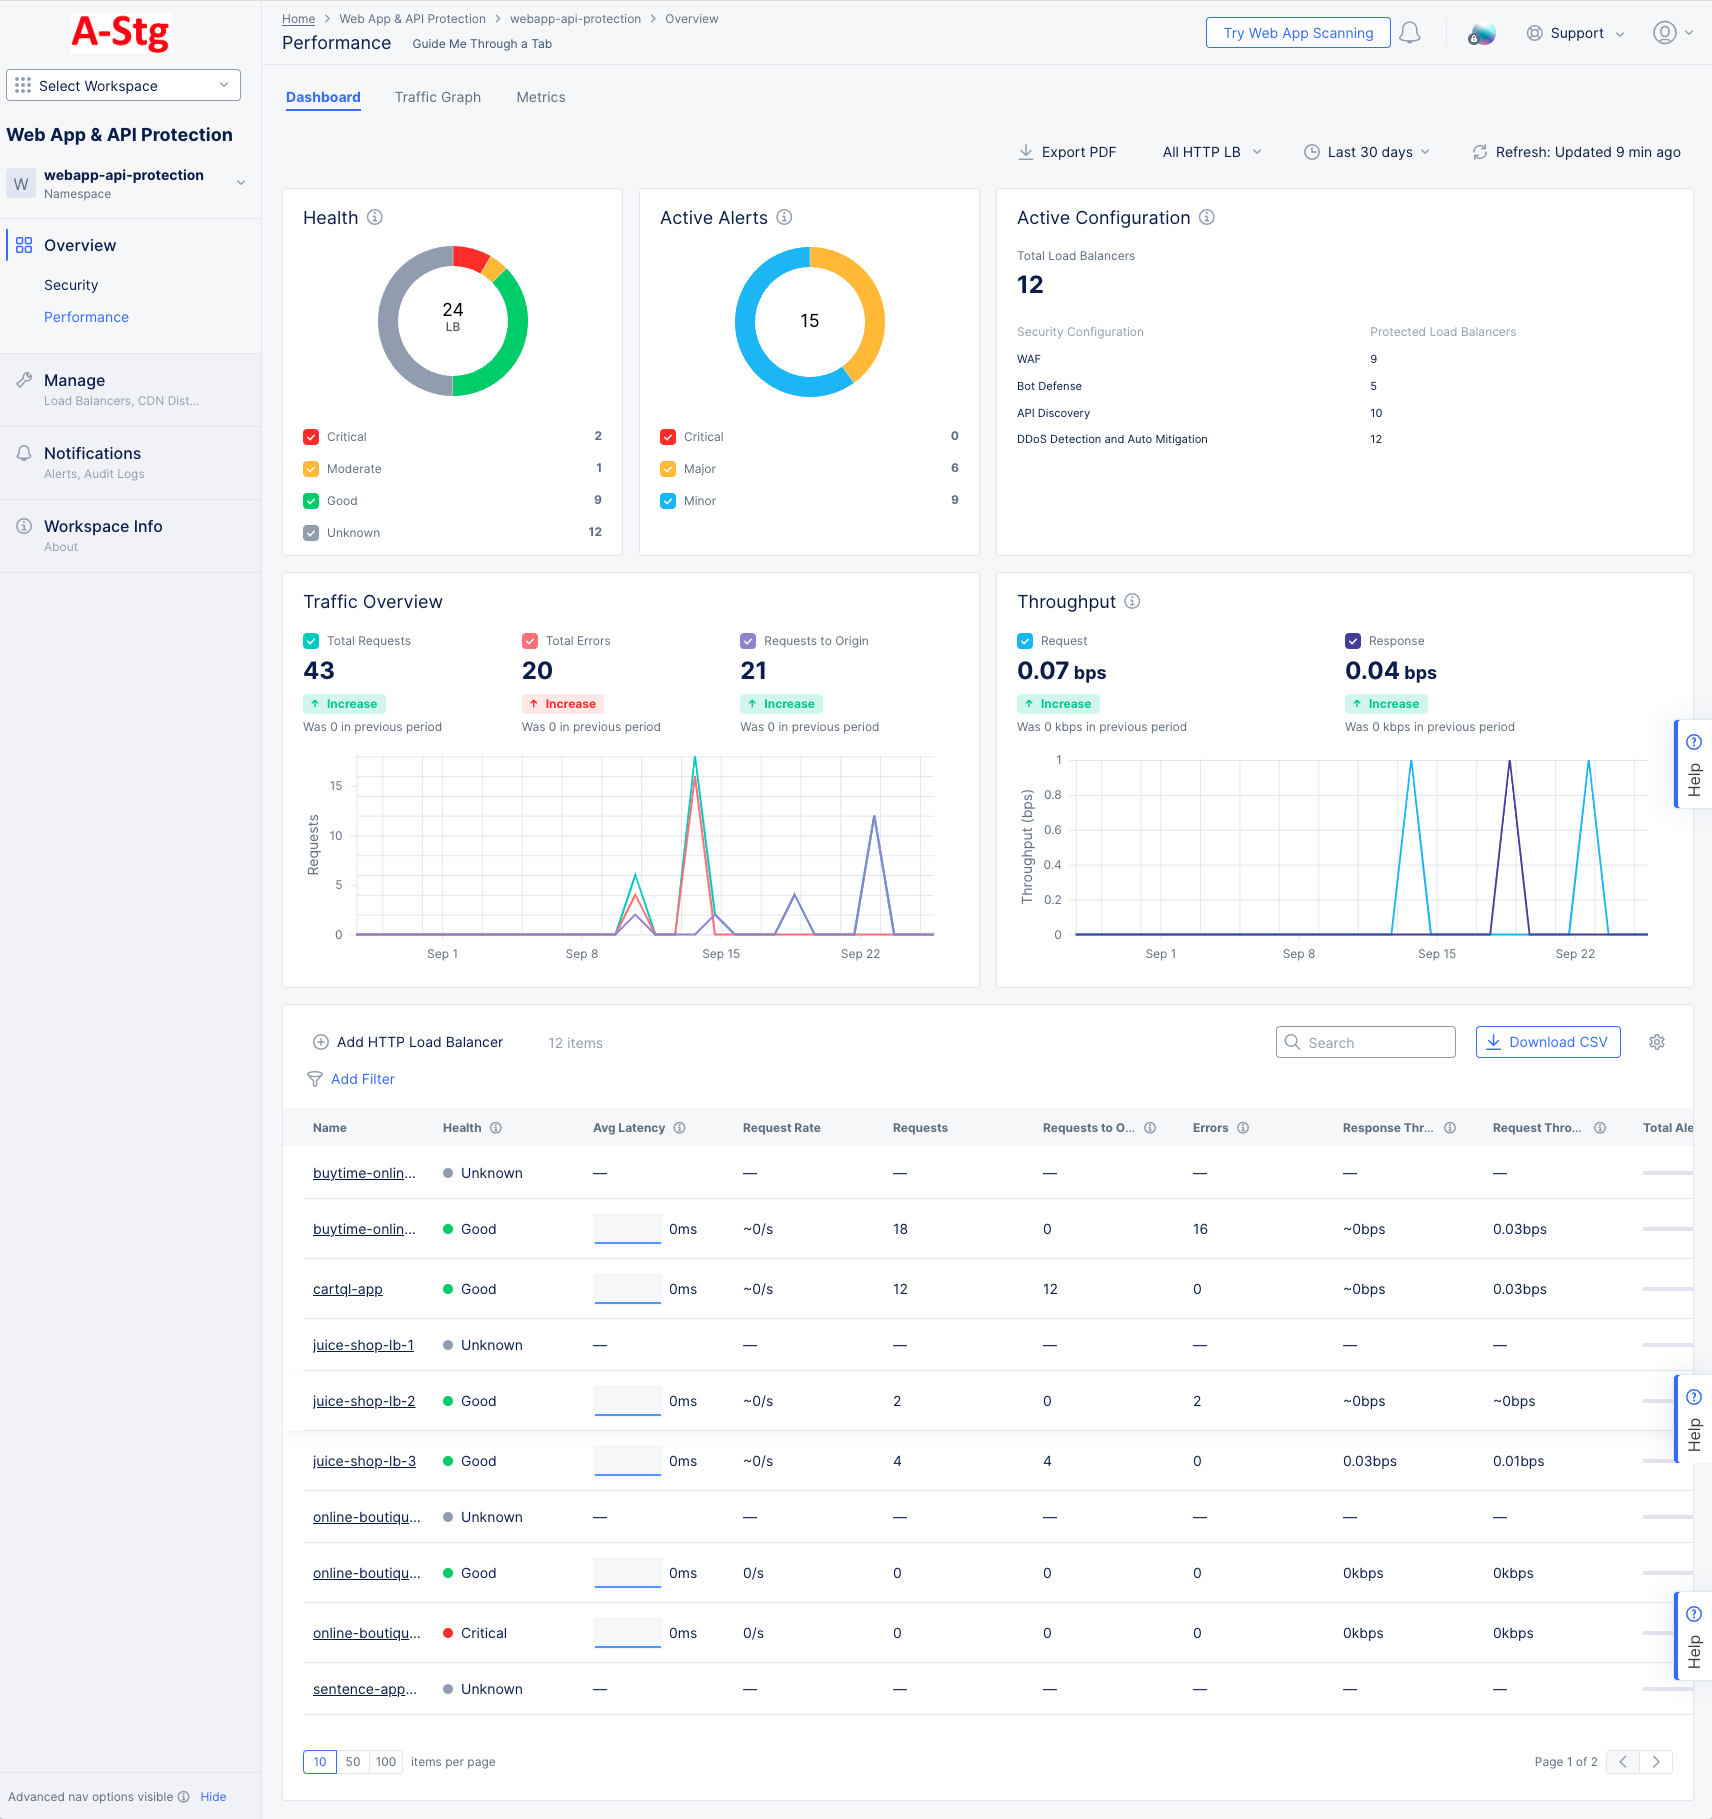Uncheck Critical in the Health legend
The image size is (1712, 1819).
[x=310, y=436]
